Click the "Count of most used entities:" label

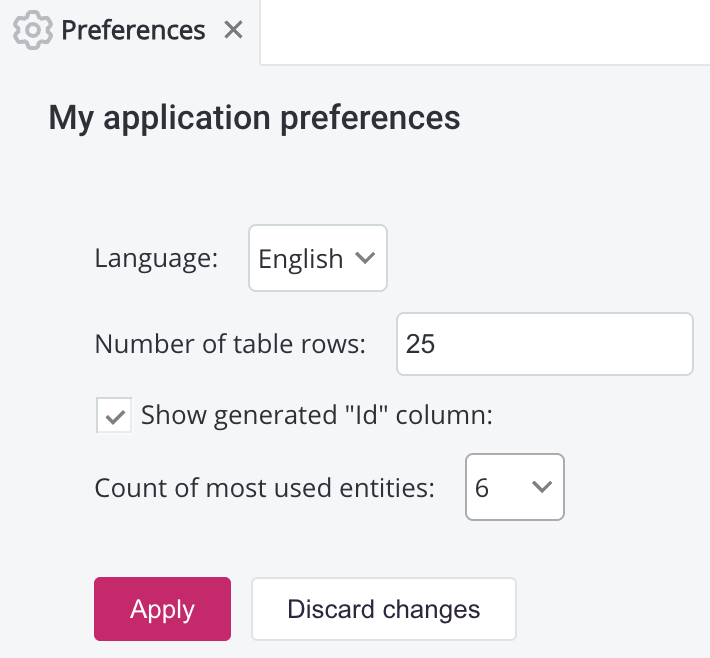(265, 488)
